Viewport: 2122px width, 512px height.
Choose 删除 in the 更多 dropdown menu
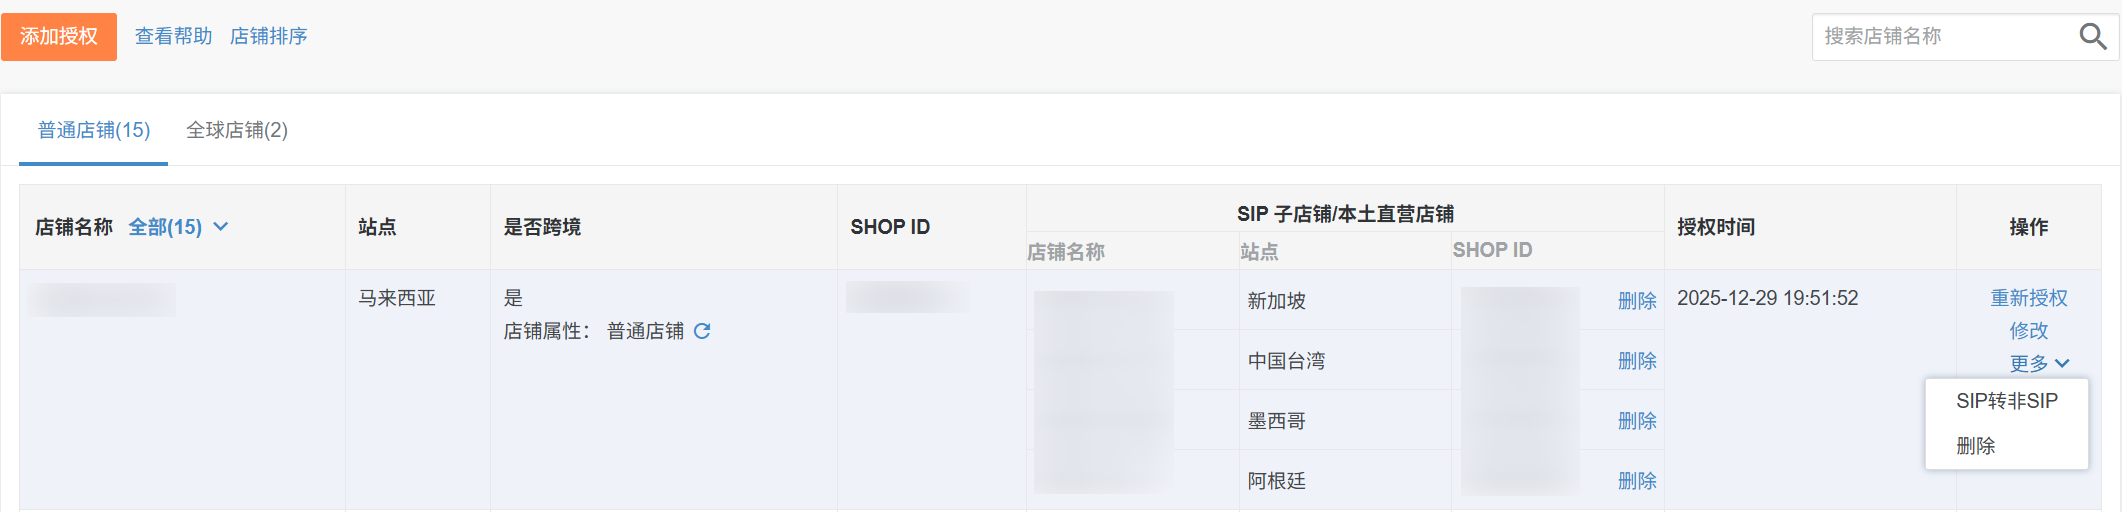(1975, 446)
